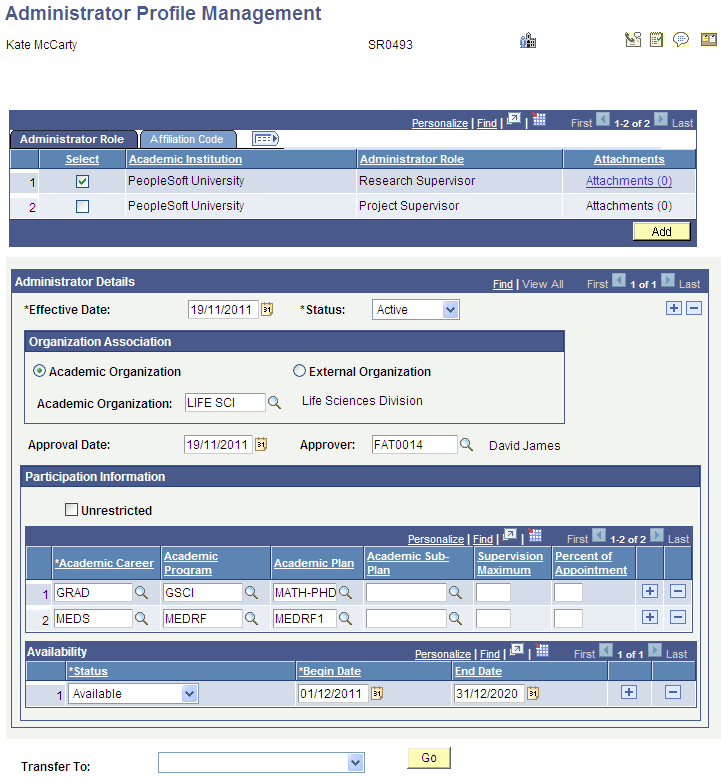Look up Academic Plan MATH-PHD

point(345,593)
